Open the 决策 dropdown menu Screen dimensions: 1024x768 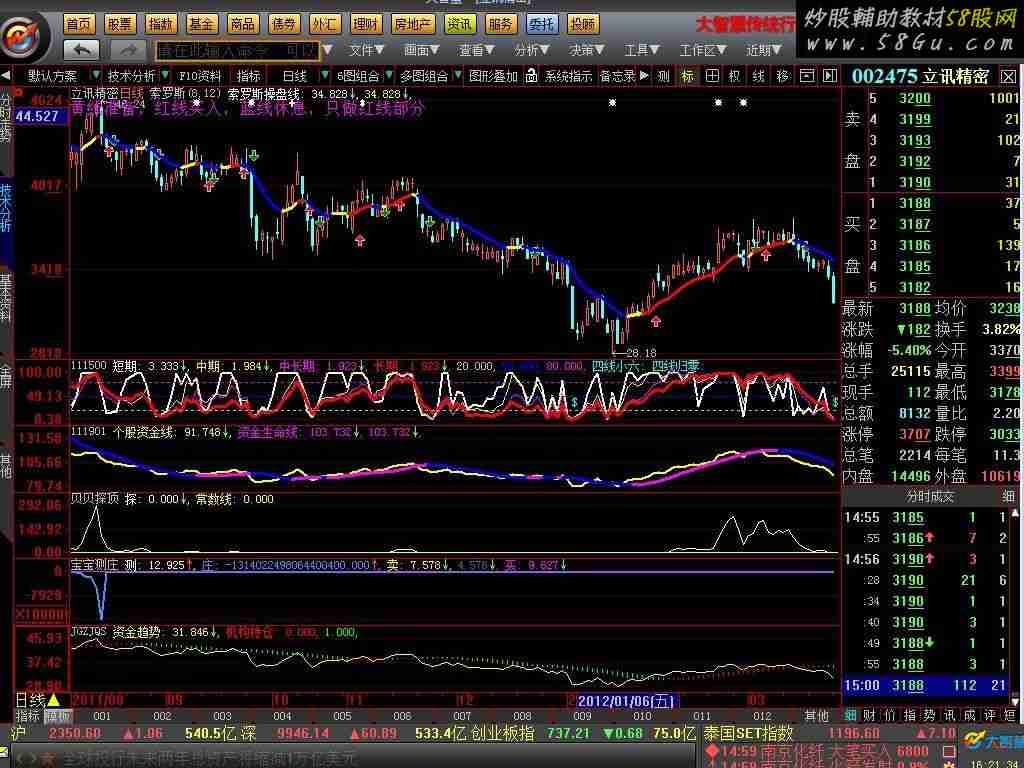point(586,50)
